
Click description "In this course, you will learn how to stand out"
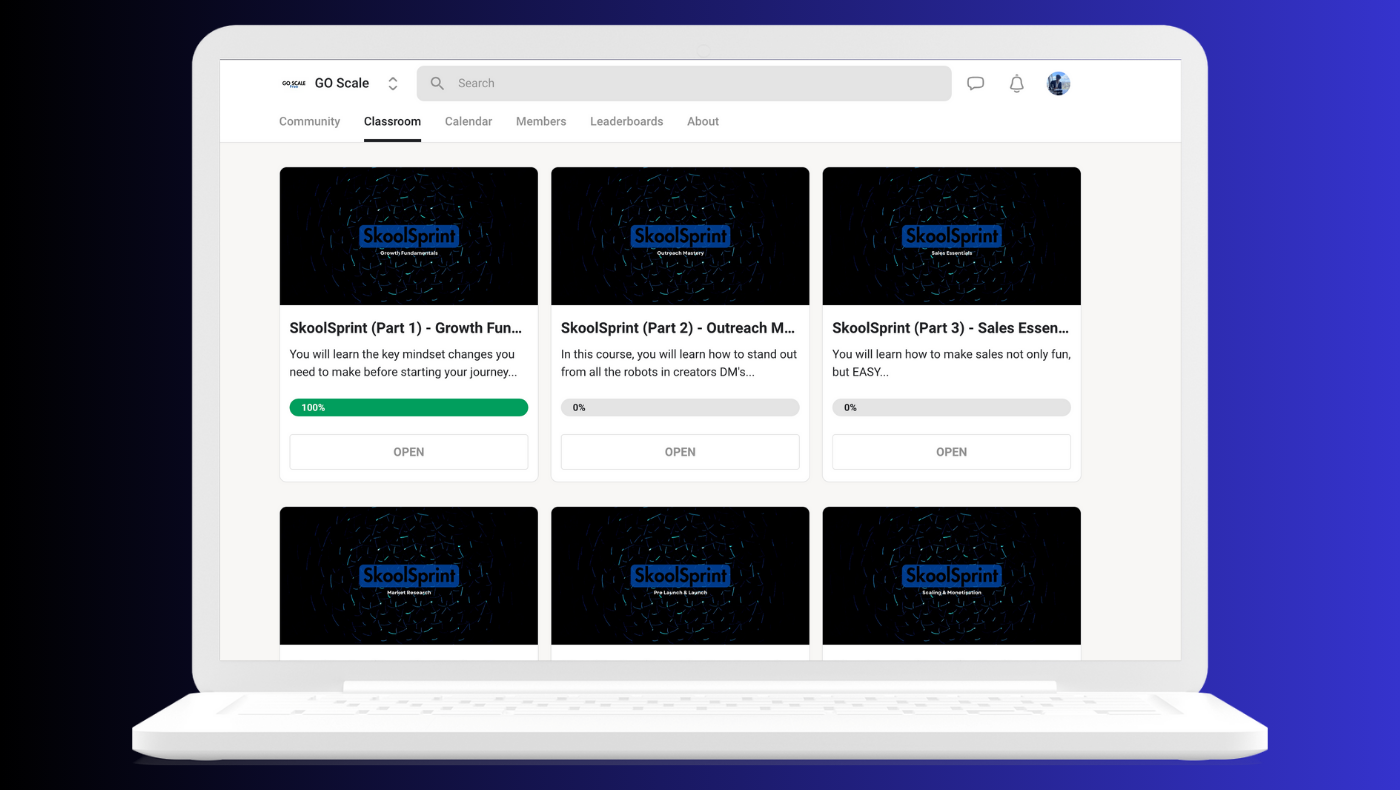point(677,355)
